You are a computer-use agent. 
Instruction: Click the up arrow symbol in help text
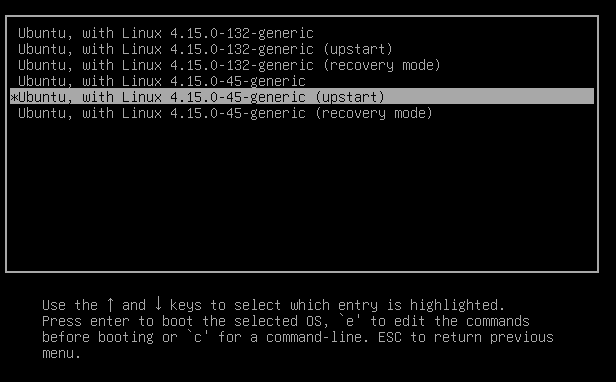tap(110, 304)
